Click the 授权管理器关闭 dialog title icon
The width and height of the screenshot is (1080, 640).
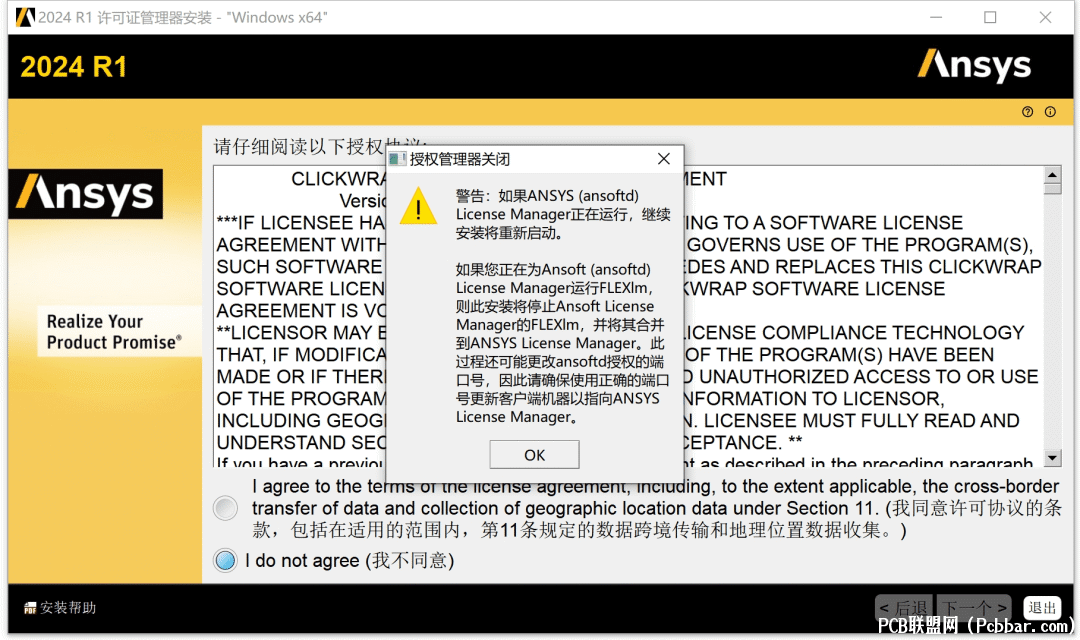pos(397,159)
